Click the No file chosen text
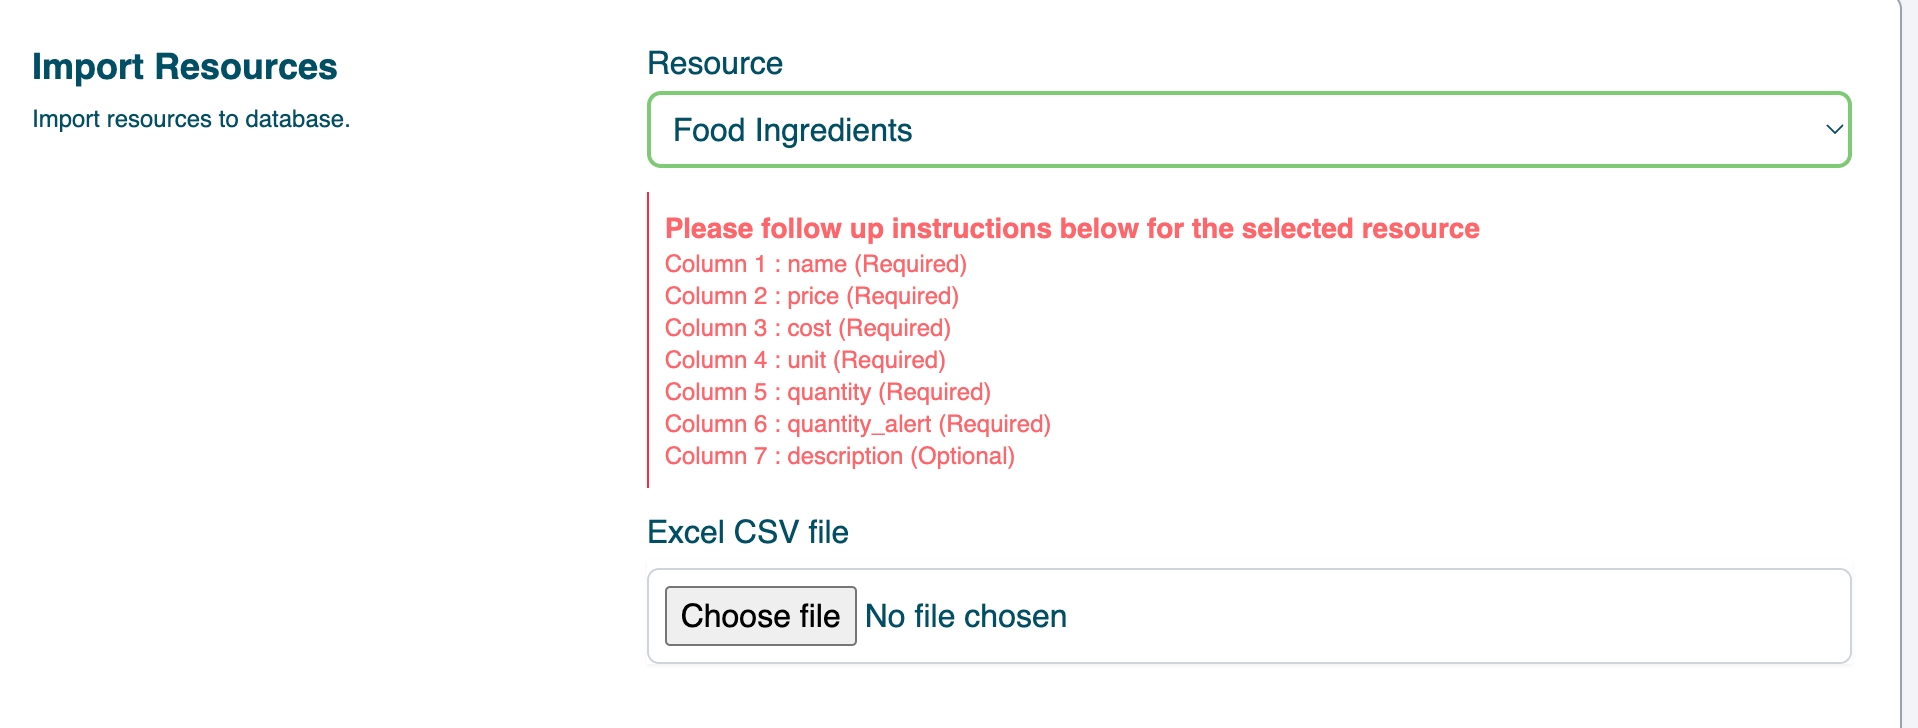Viewport: 1918px width, 728px height. (x=966, y=616)
